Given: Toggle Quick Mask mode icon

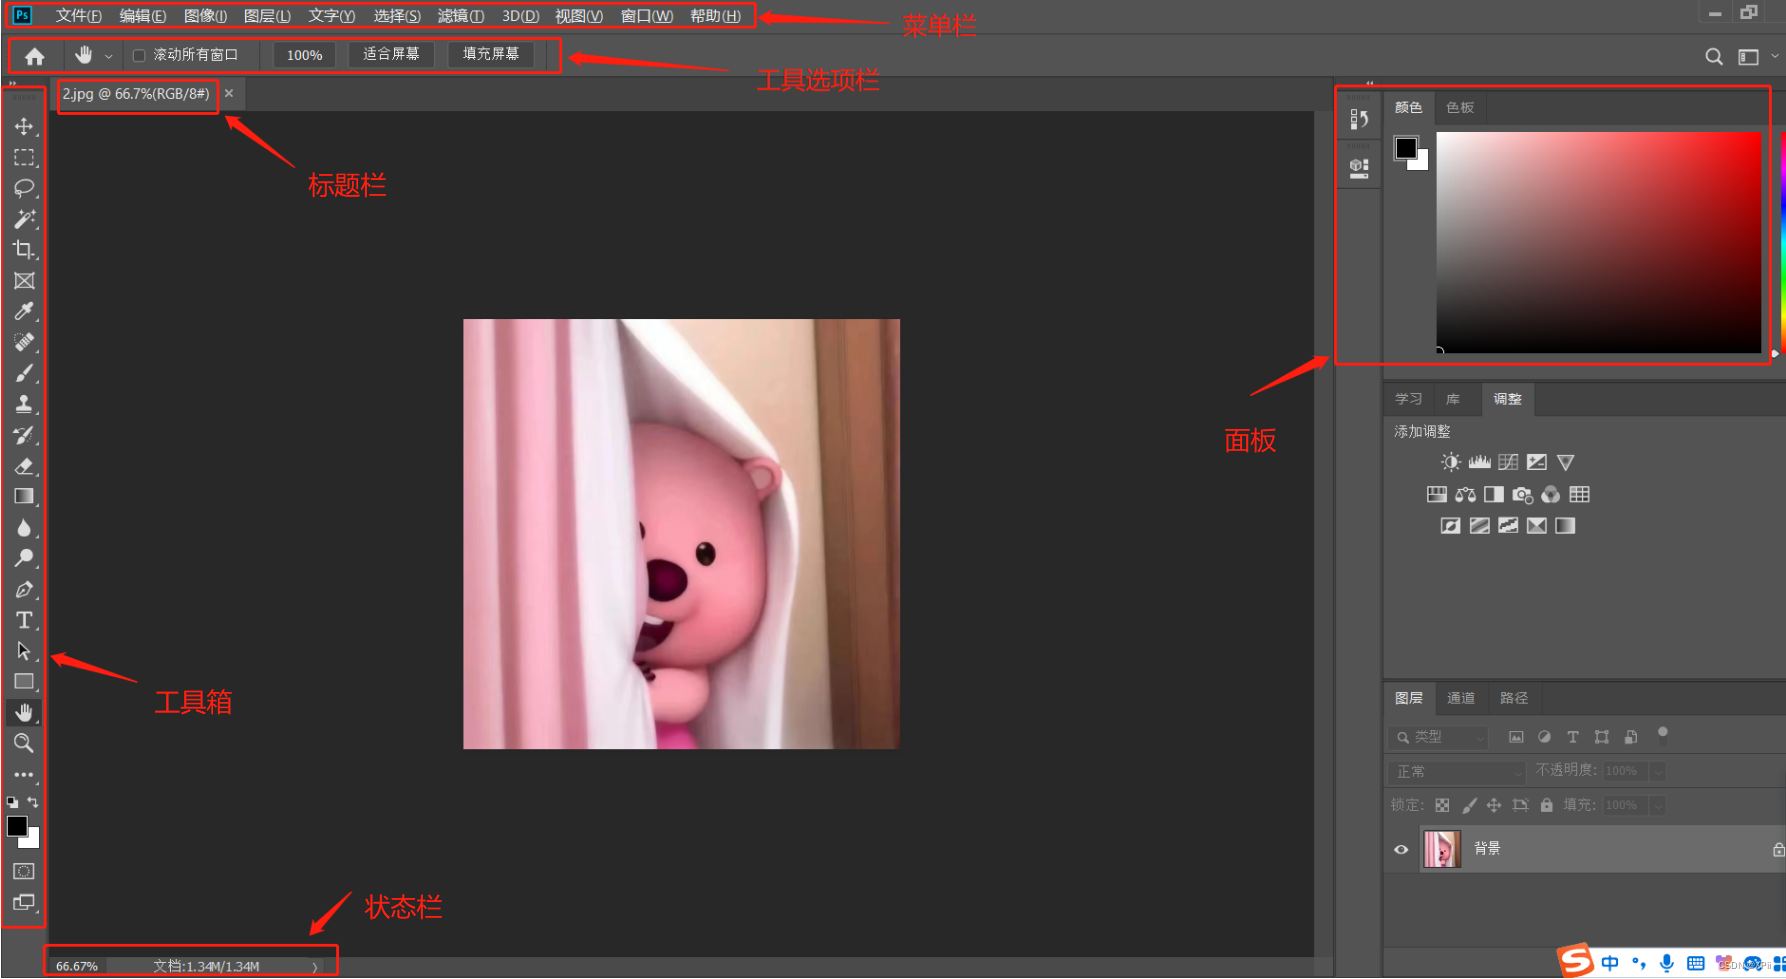Looking at the screenshot, I should tap(24, 871).
